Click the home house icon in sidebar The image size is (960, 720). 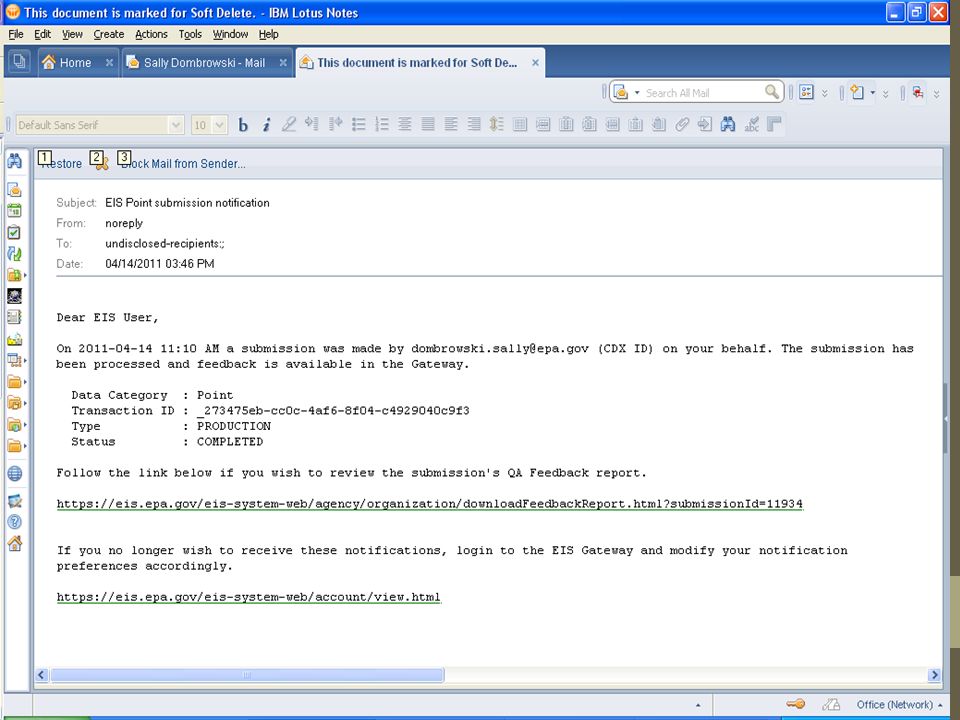15,543
